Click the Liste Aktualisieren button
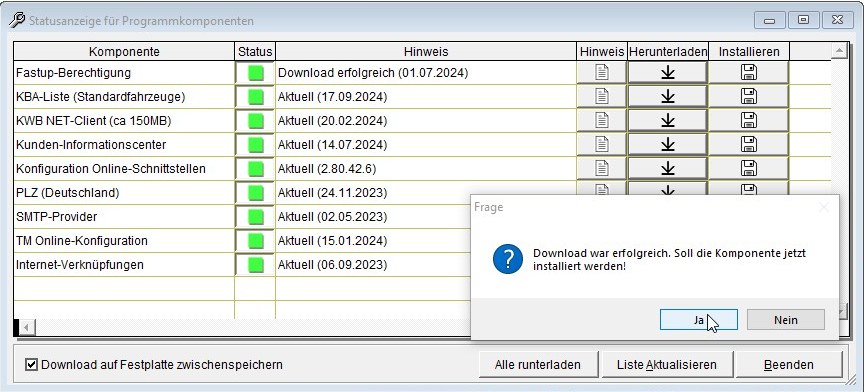This screenshot has width=864, height=392. [x=667, y=365]
